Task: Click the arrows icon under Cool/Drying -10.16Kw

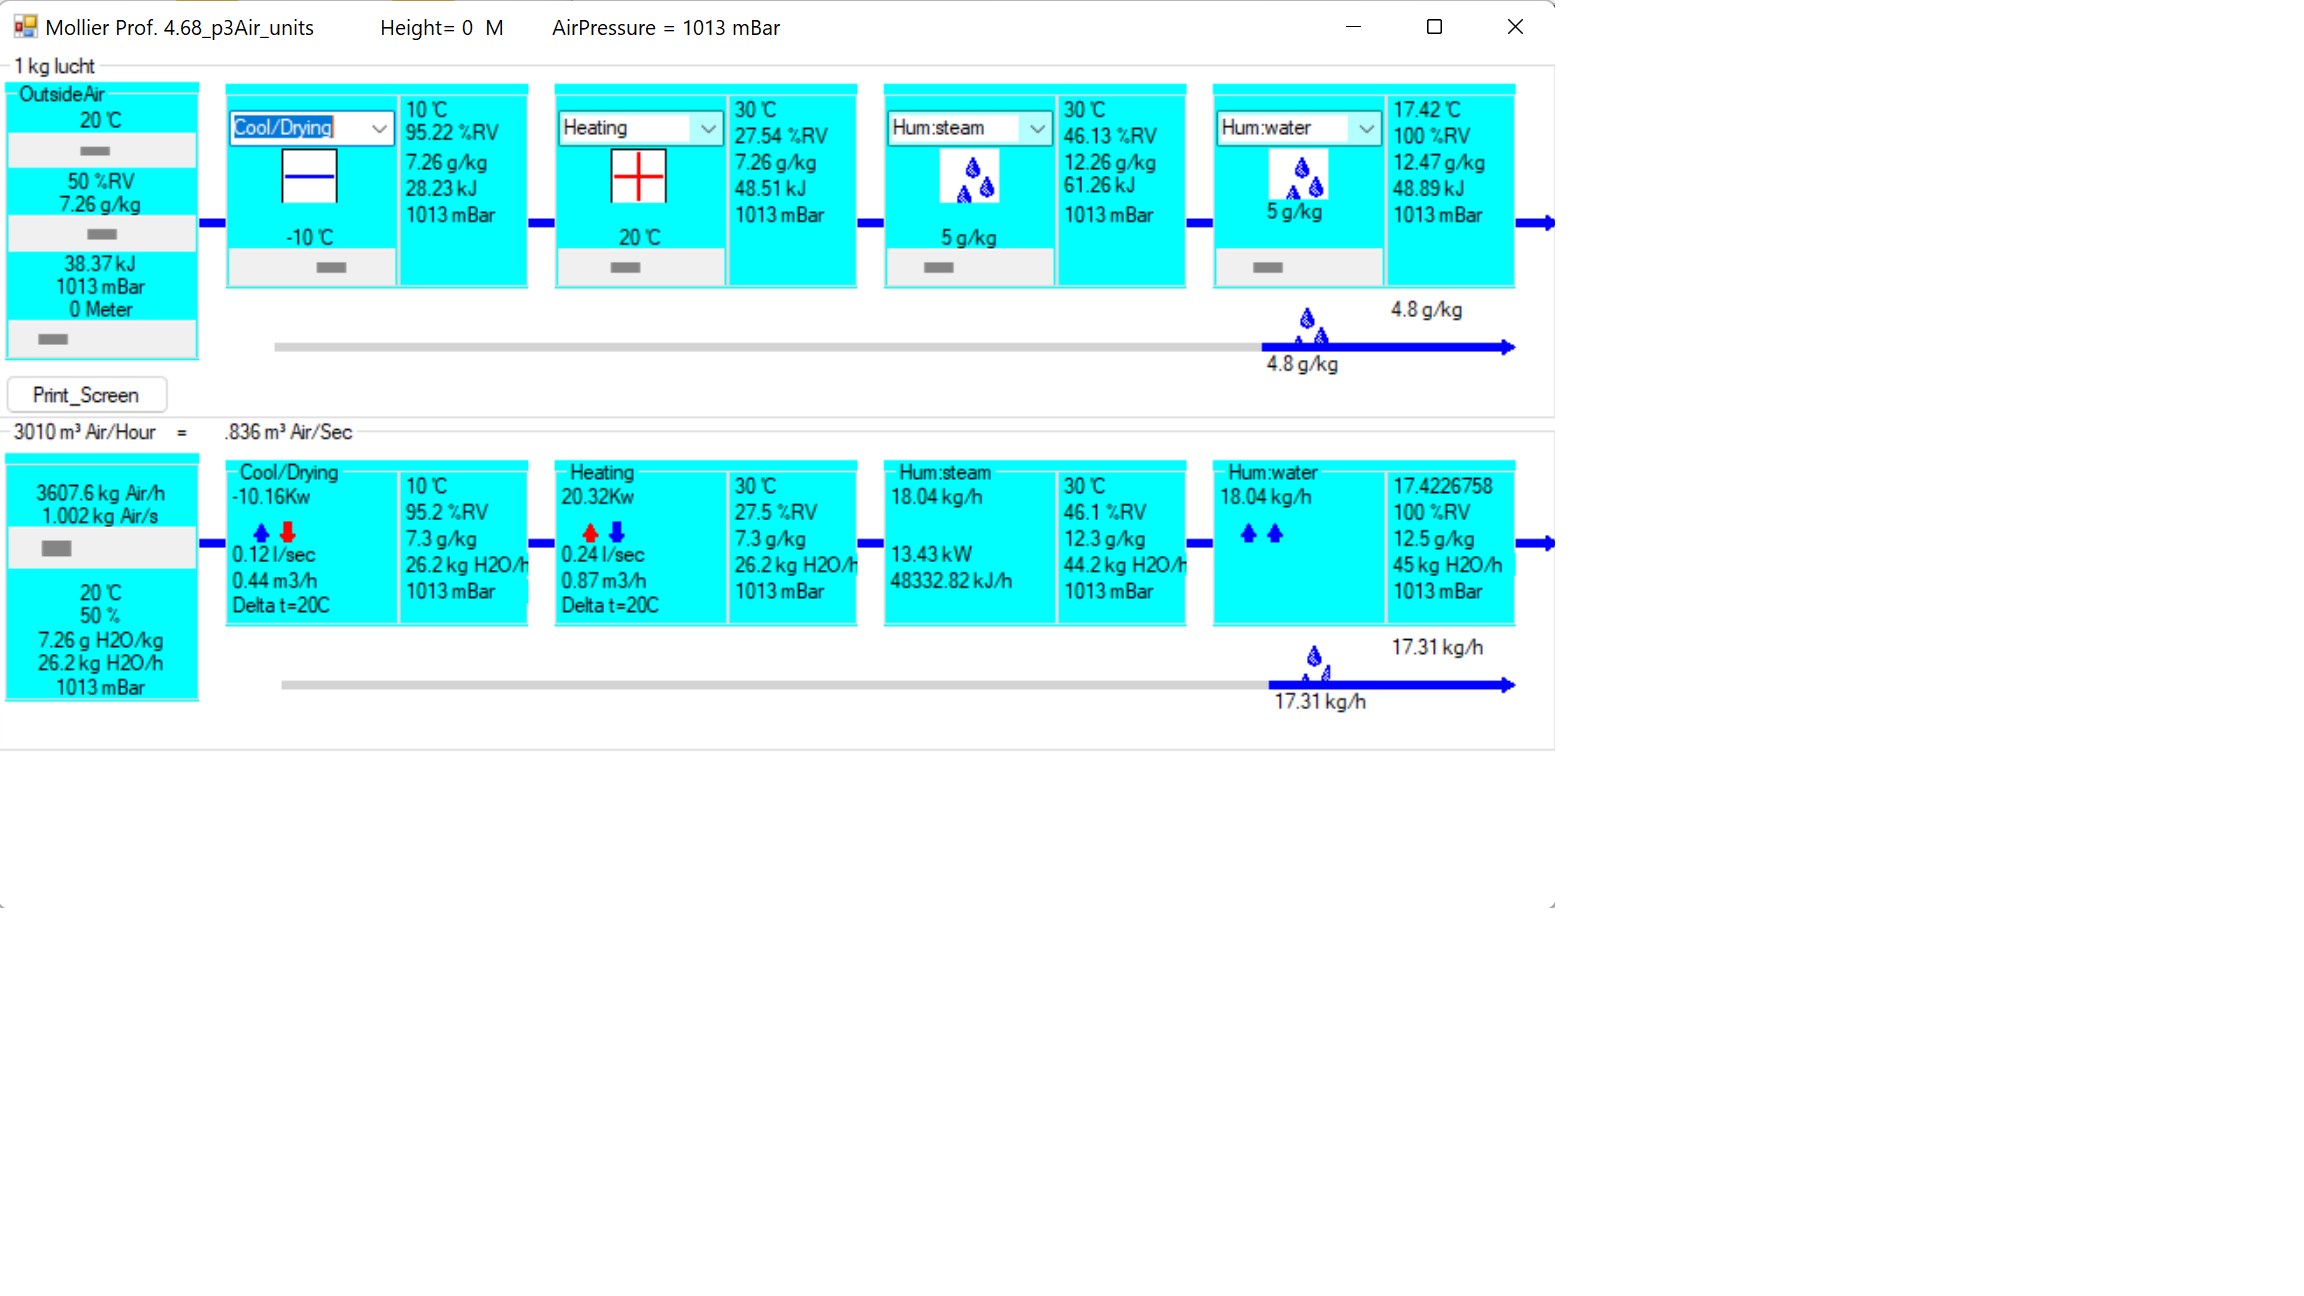Action: tap(274, 532)
